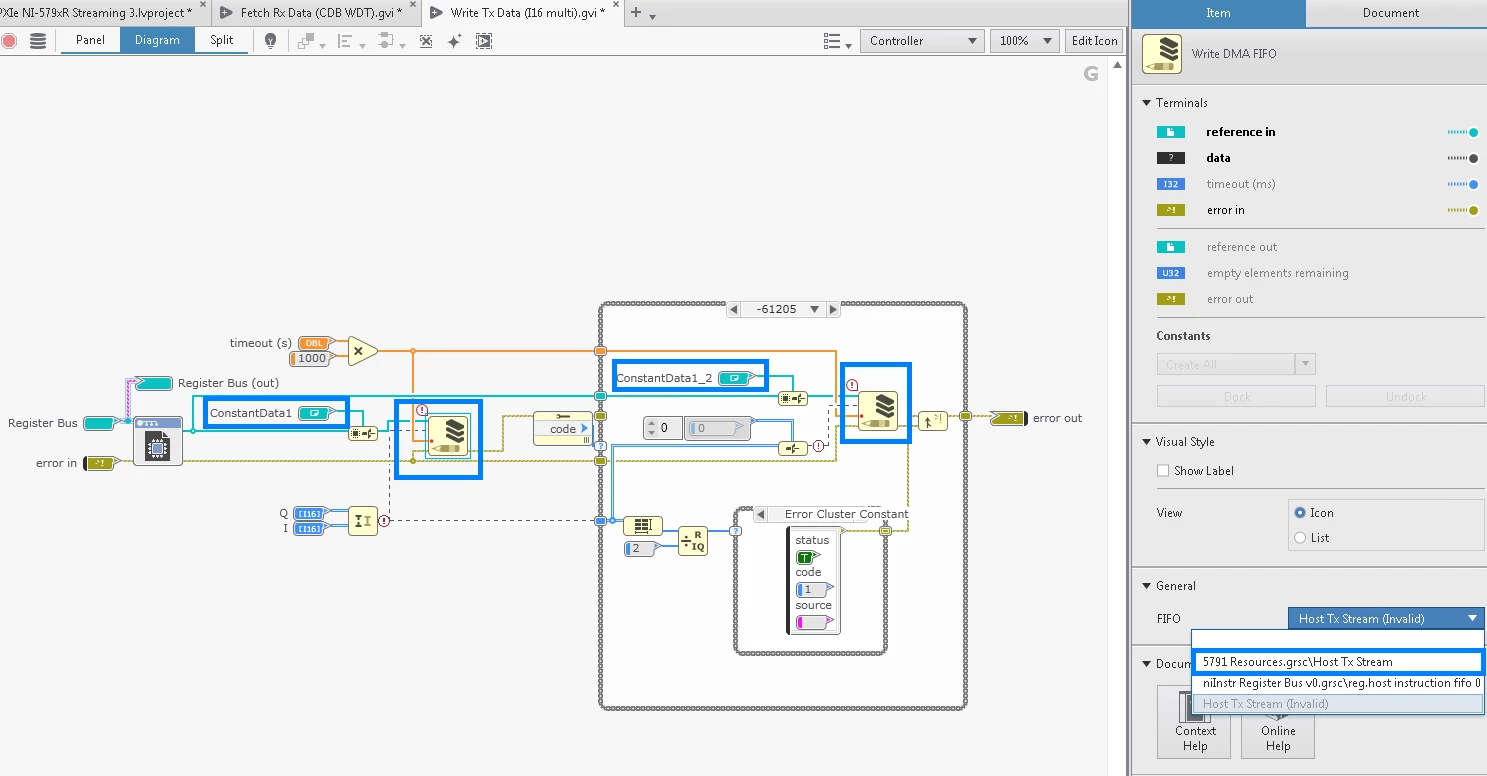Select the Icon view radio button
Screen dimensions: 1487x776
(x=1301, y=512)
